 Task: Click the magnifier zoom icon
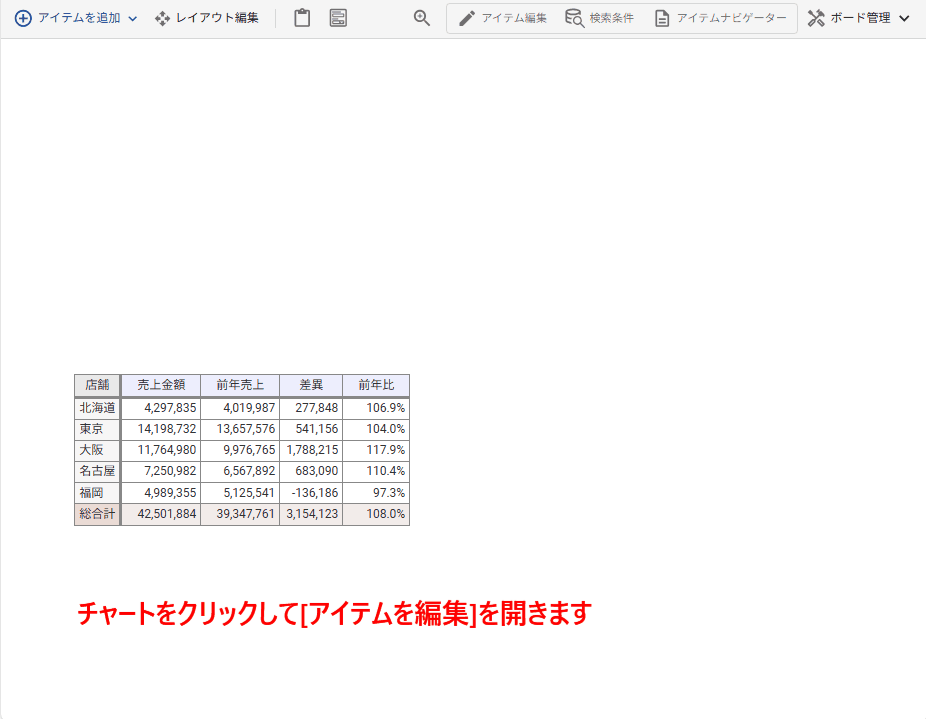[x=422, y=18]
